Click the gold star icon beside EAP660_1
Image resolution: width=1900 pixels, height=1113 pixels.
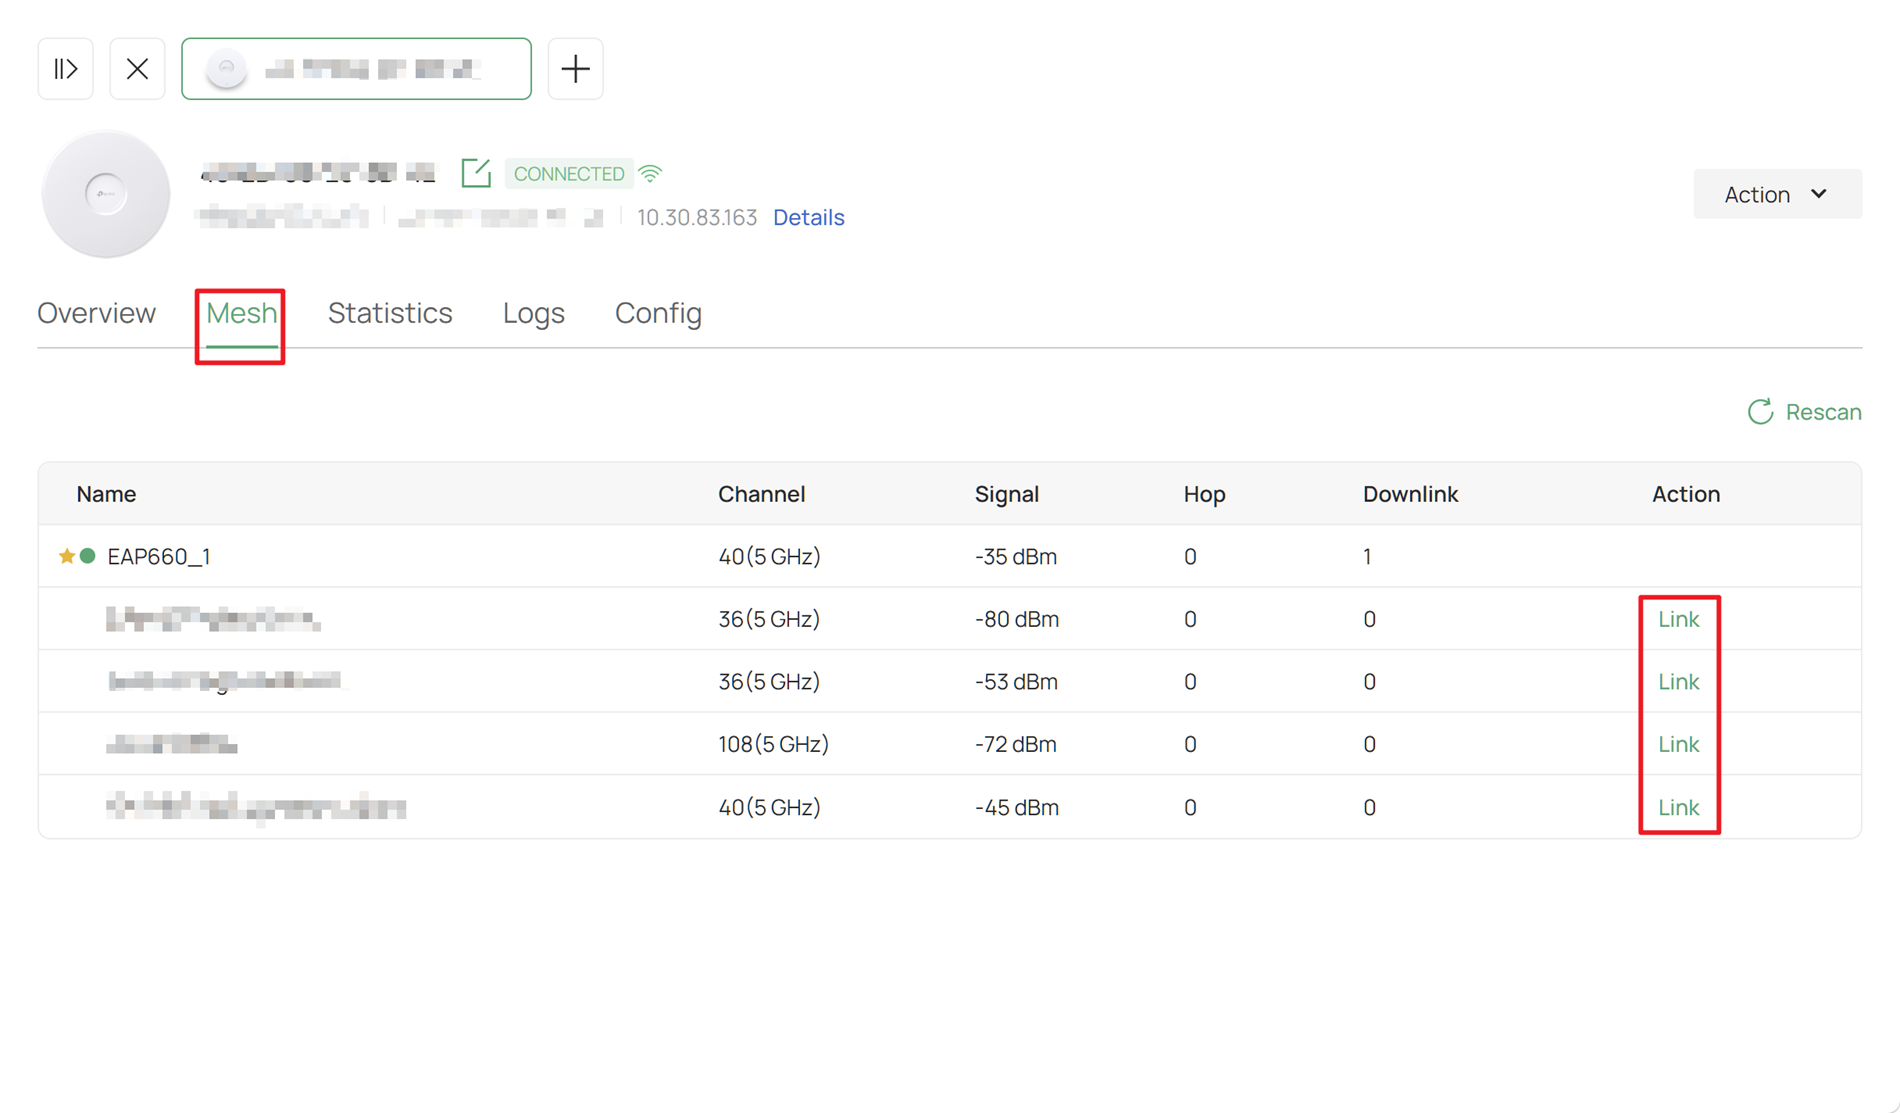click(x=67, y=556)
